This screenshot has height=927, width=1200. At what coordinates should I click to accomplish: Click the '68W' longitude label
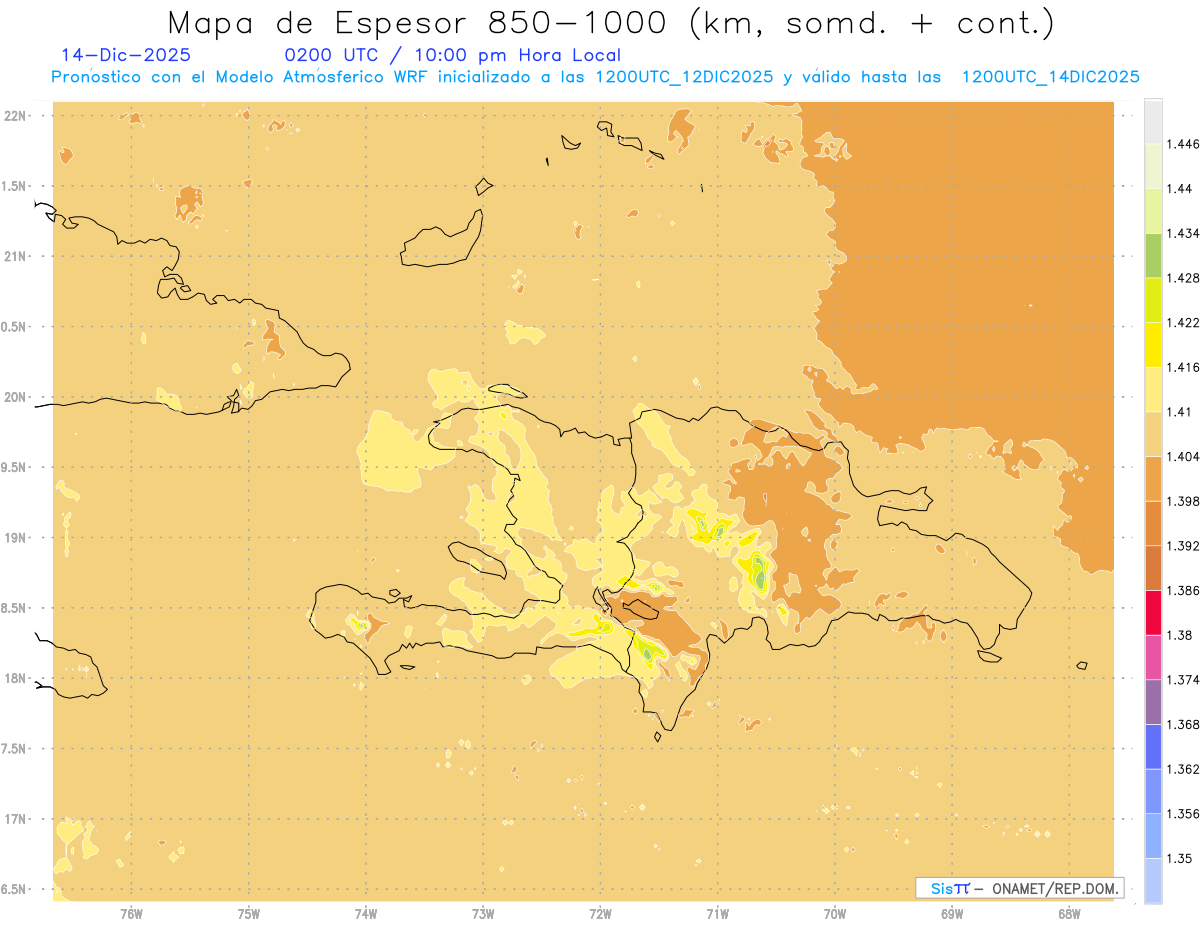tap(1069, 914)
